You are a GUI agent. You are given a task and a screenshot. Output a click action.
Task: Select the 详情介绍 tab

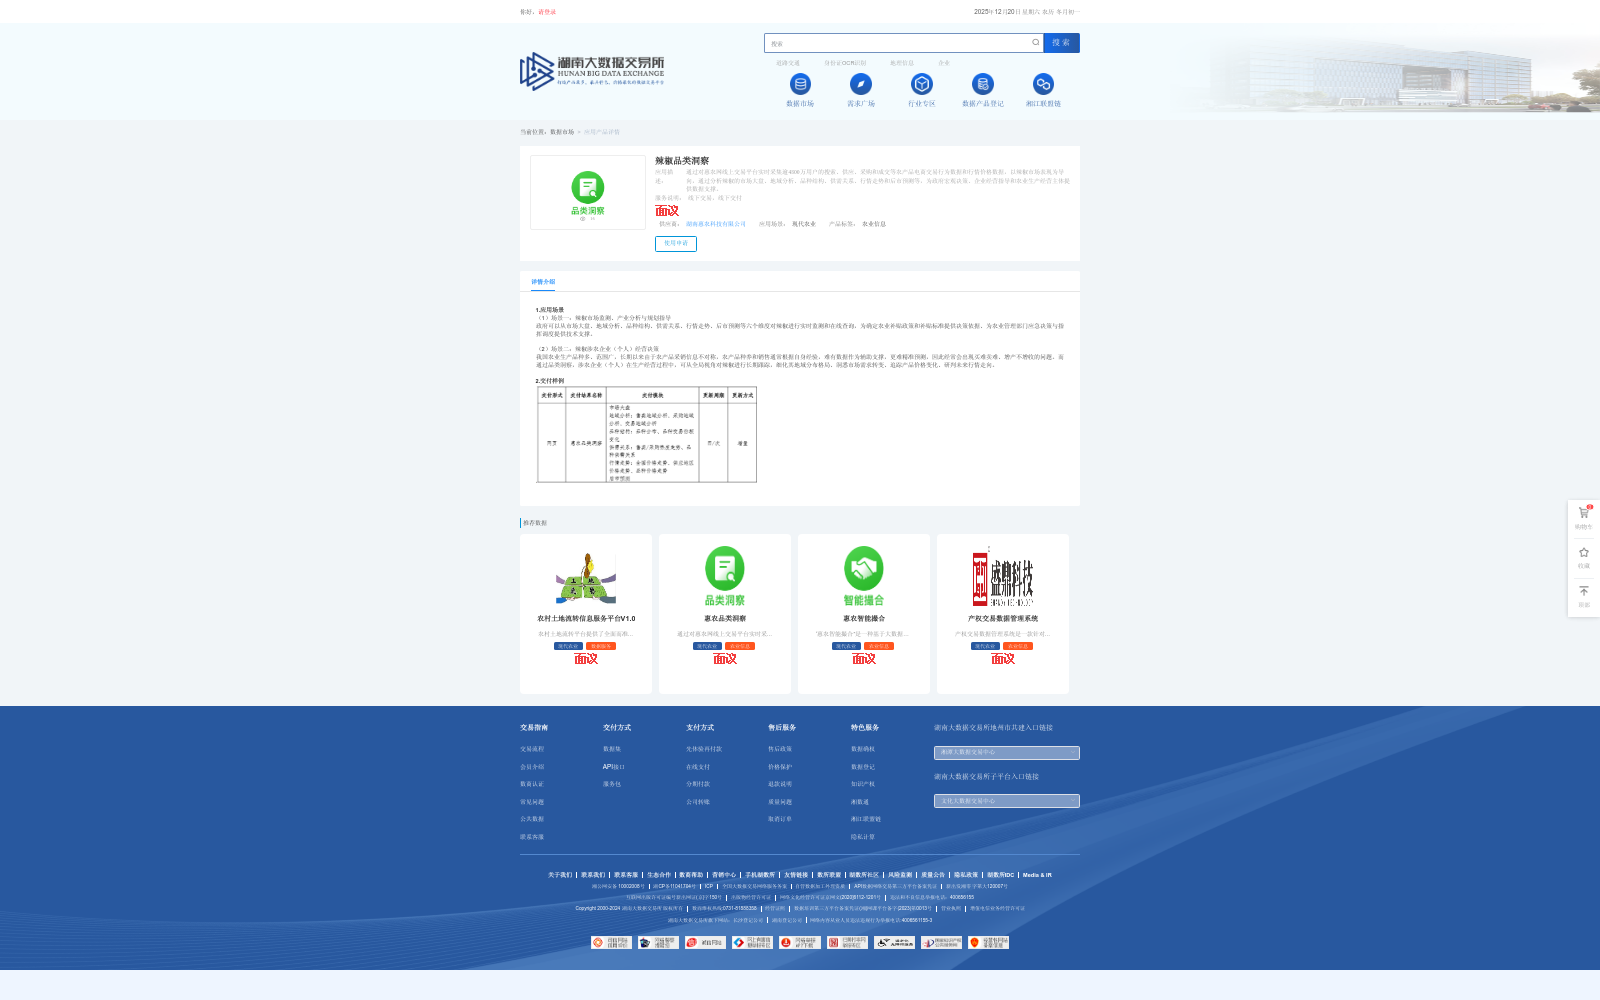(x=543, y=282)
